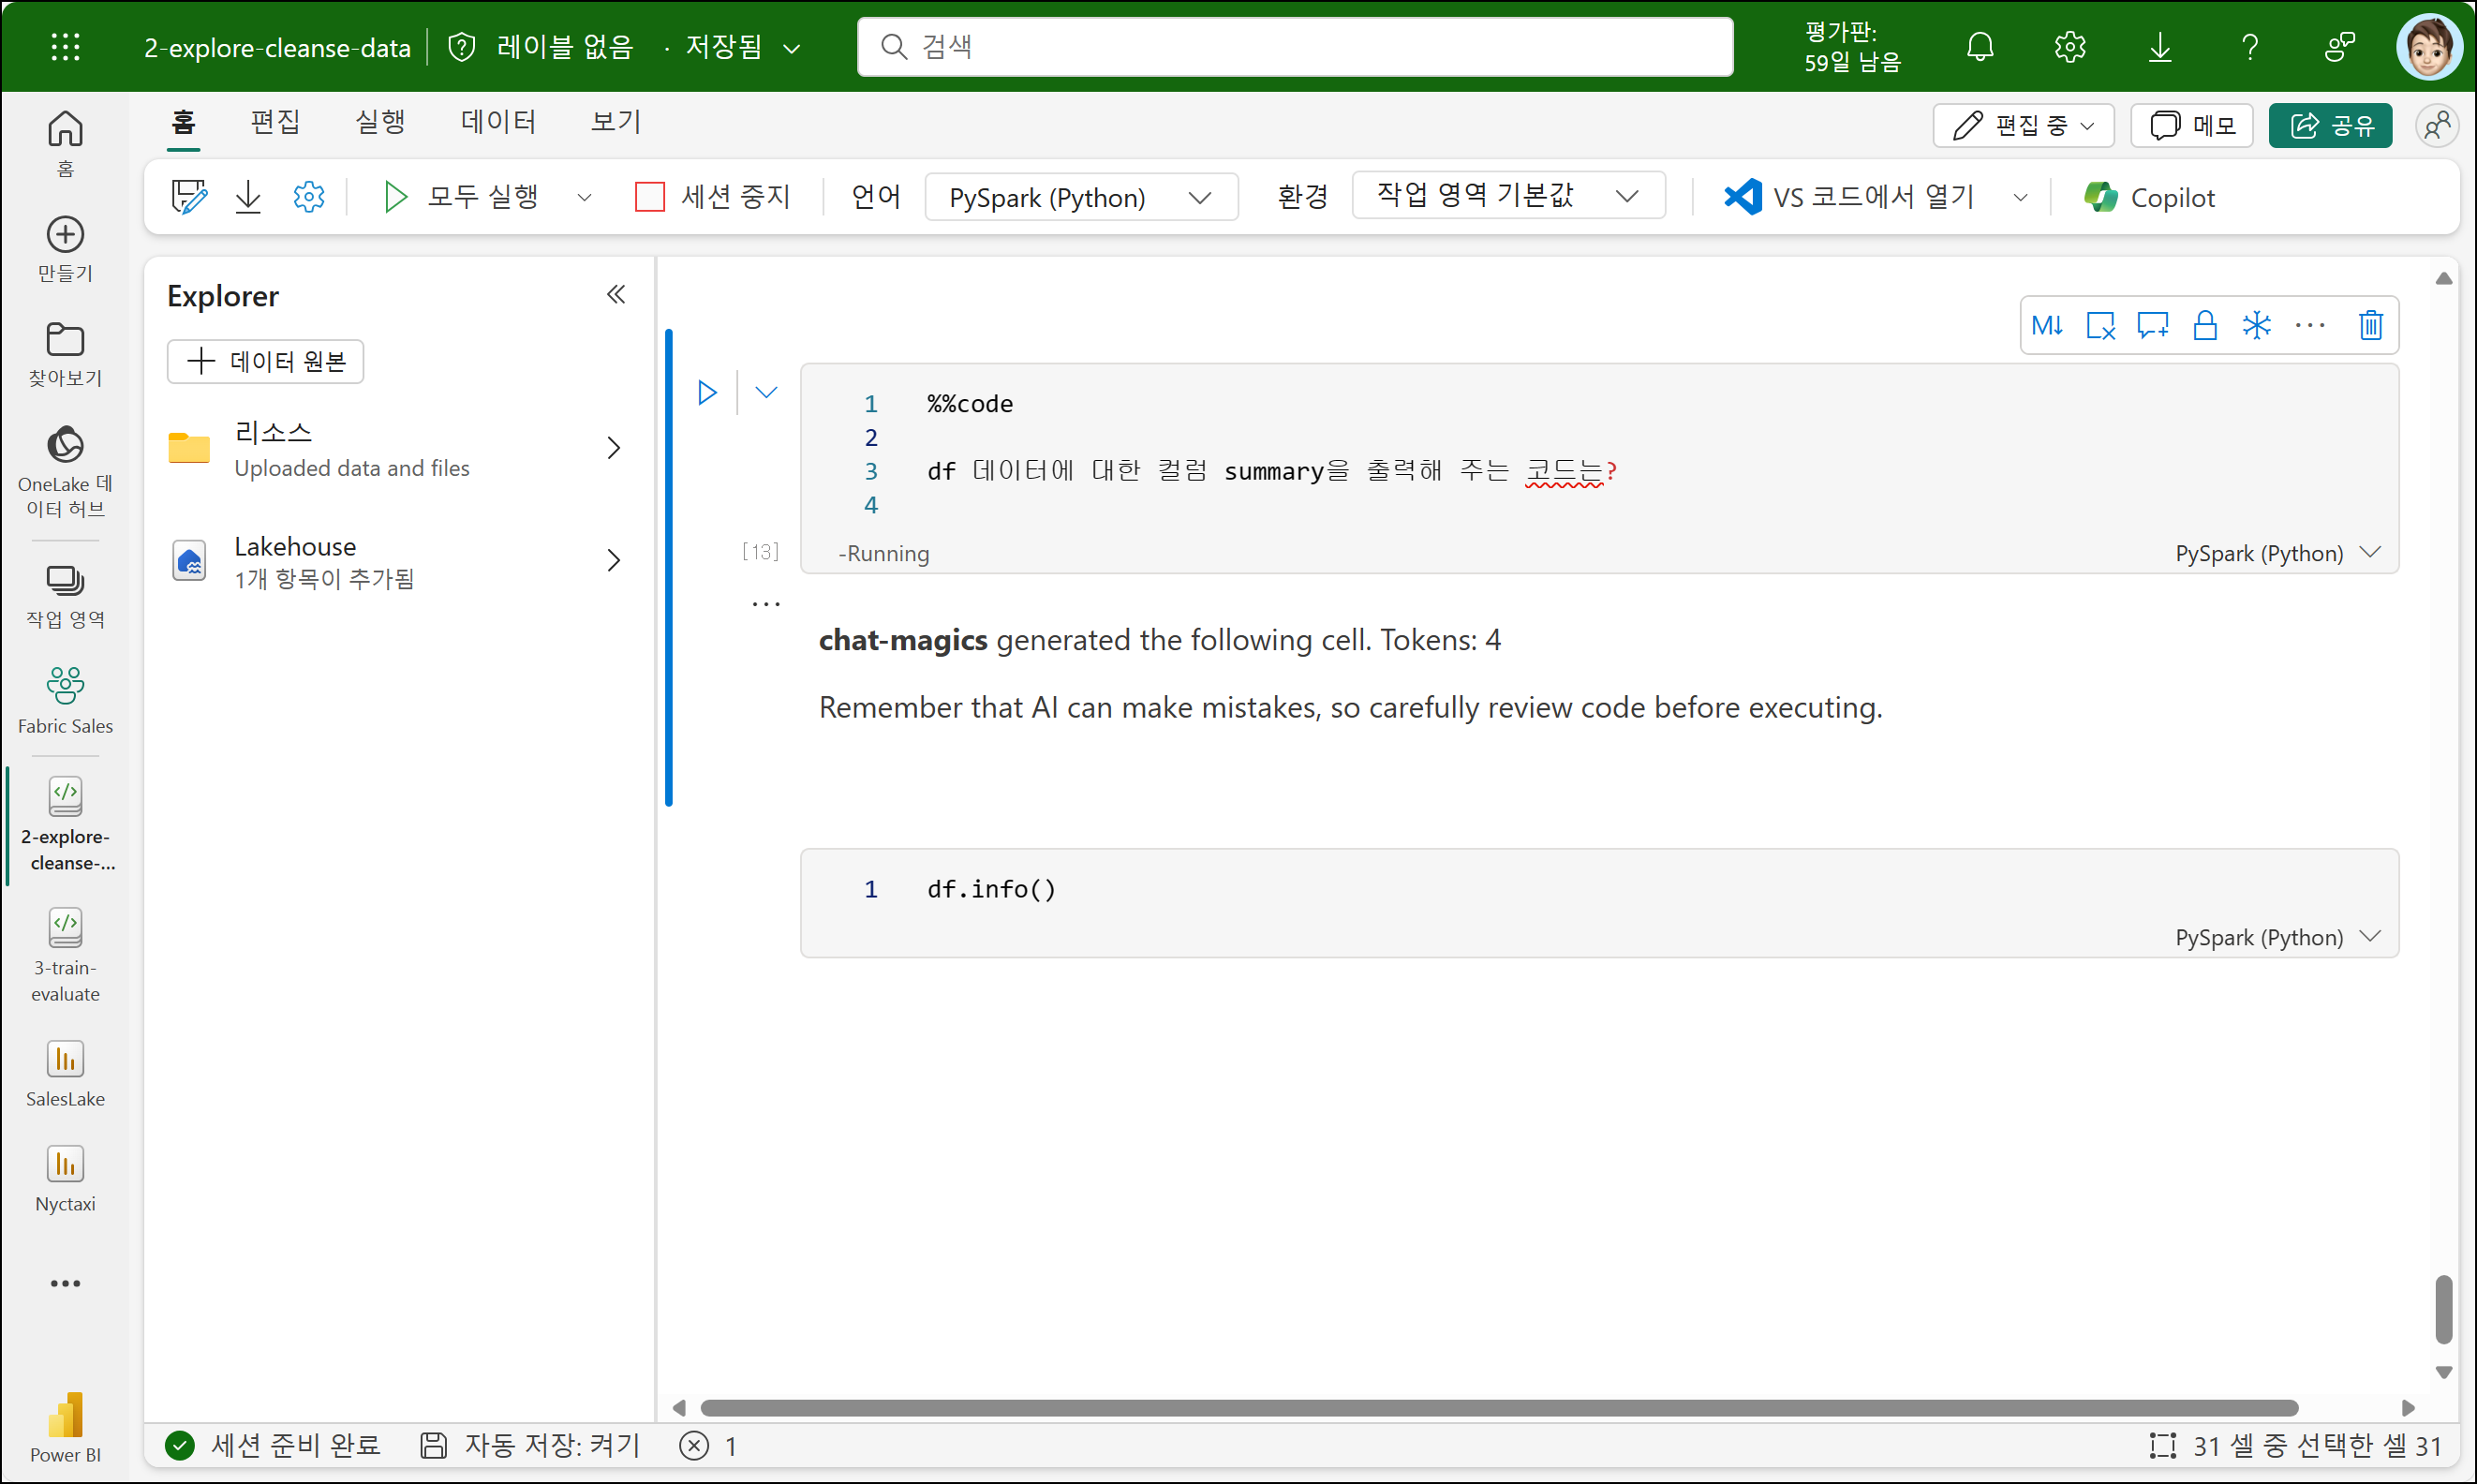Expand the Lakehouse item in Explorer

coord(613,560)
